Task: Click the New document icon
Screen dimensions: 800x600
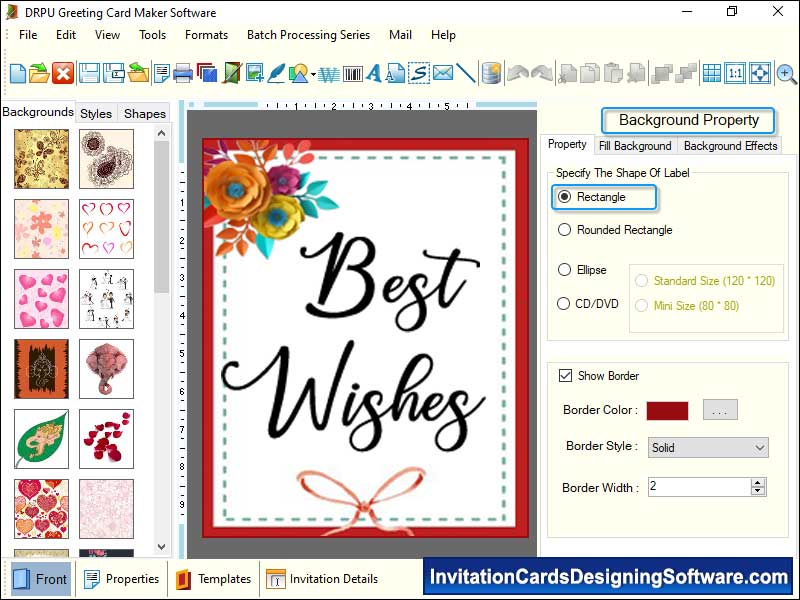Action: point(17,73)
